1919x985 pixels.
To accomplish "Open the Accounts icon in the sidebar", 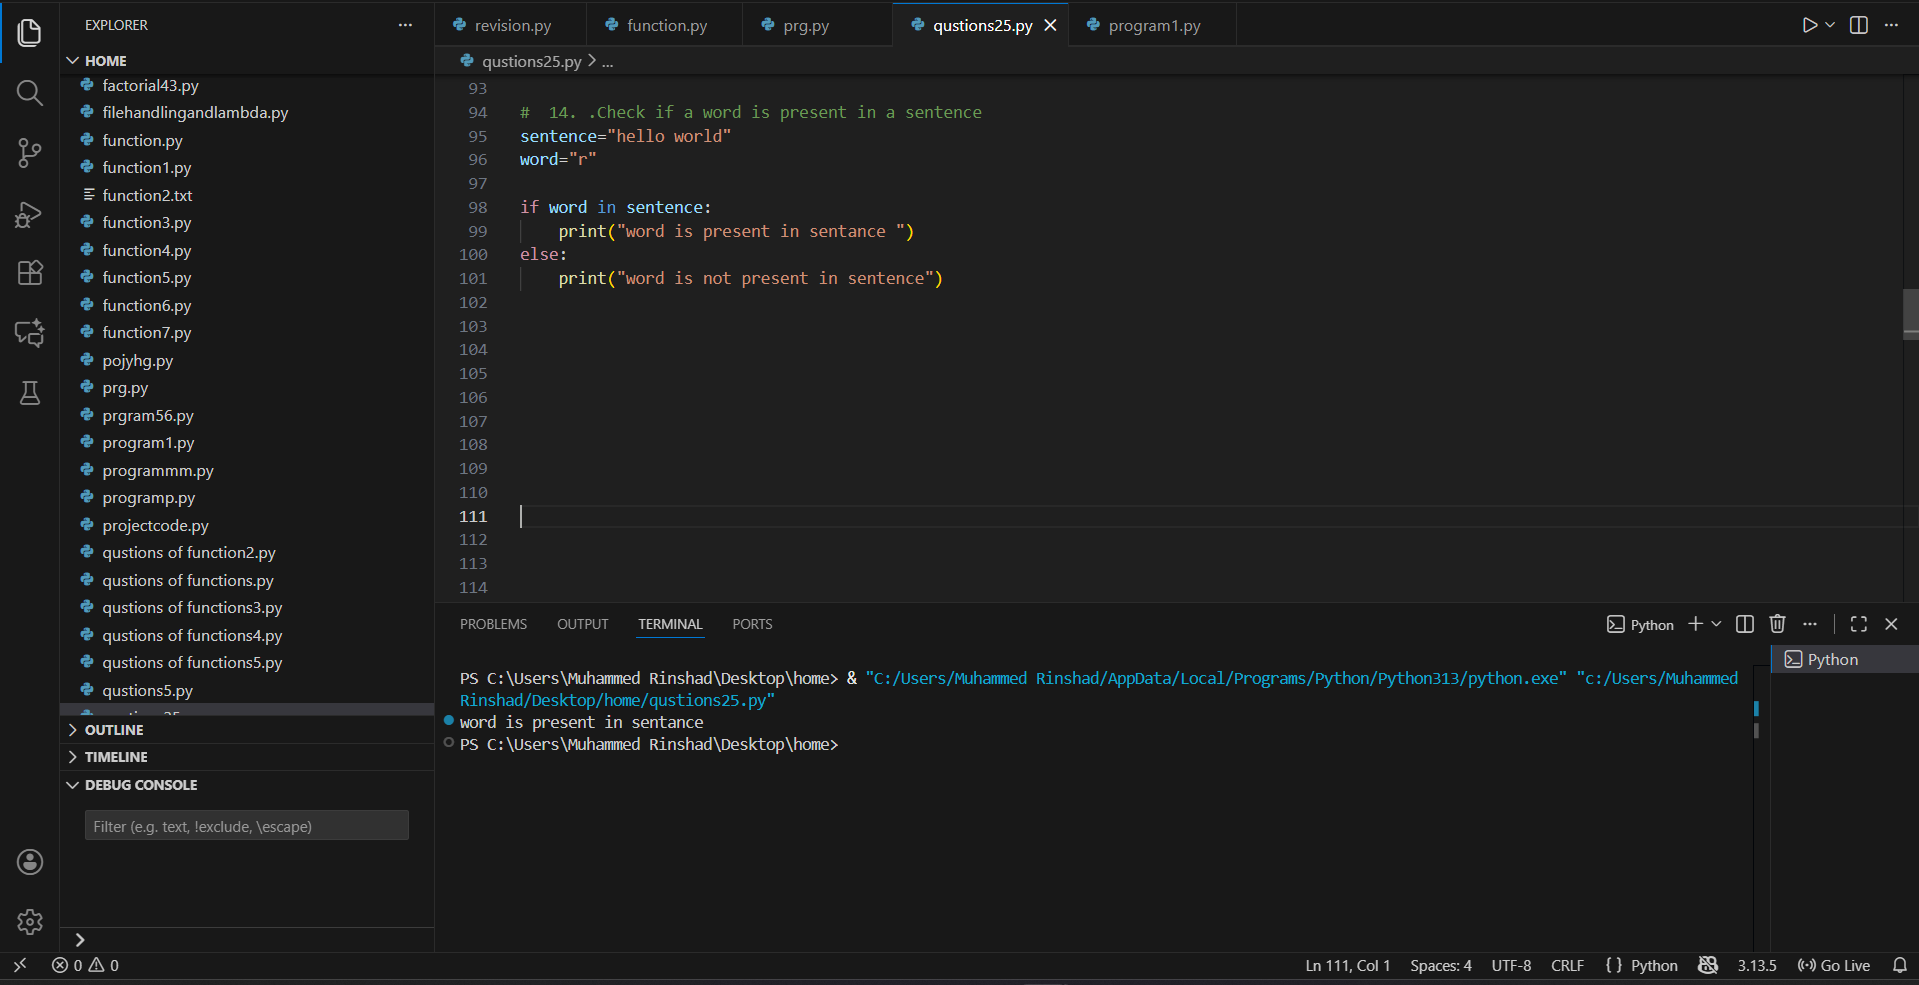I will [29, 862].
